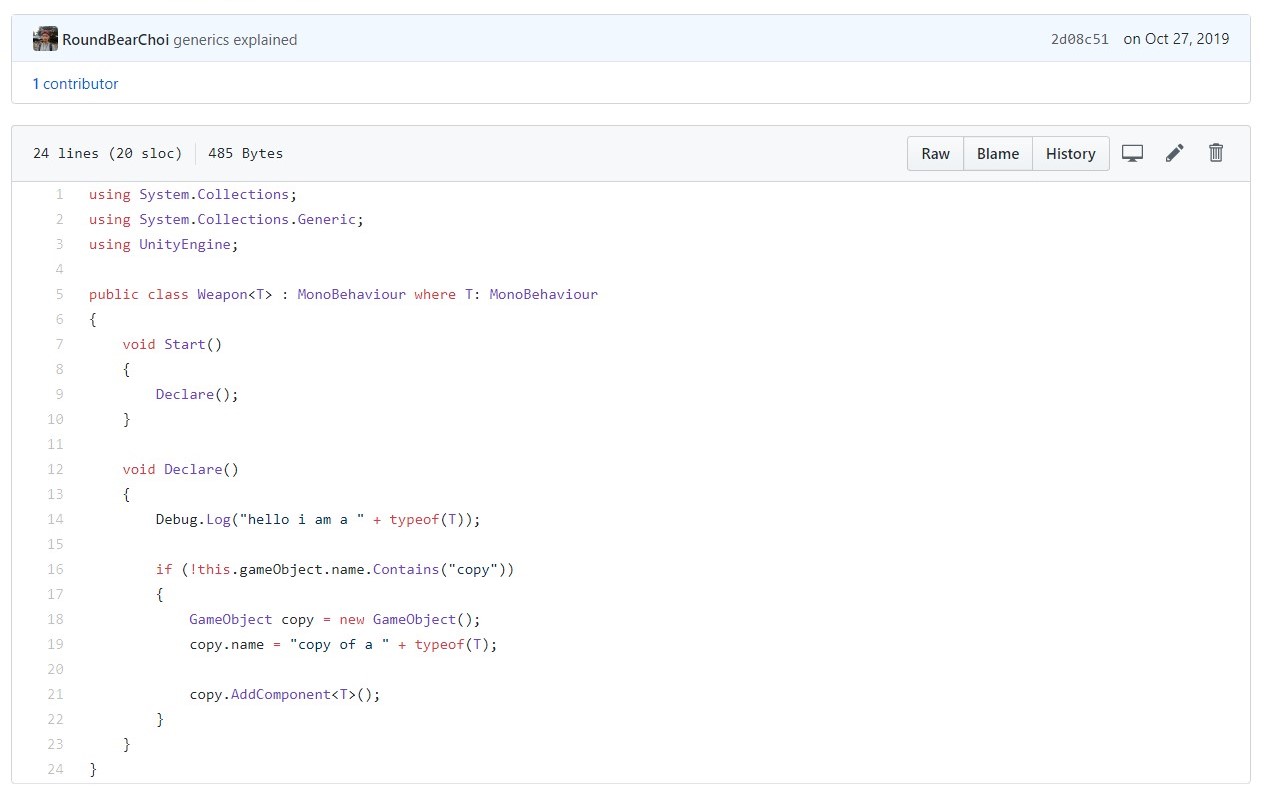Open commit hash 2d08c51

click(x=1079, y=40)
